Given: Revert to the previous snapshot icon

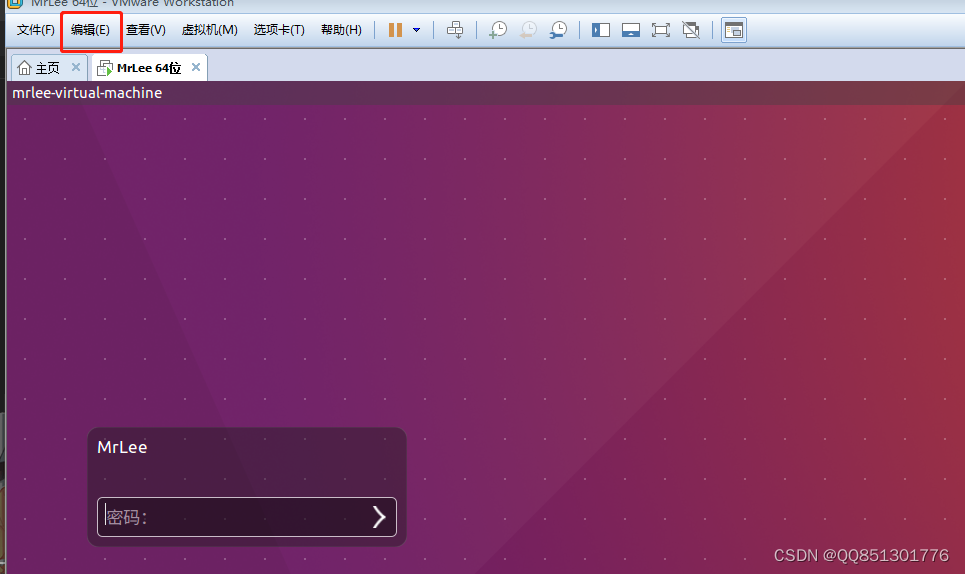Looking at the screenshot, I should click(528, 30).
